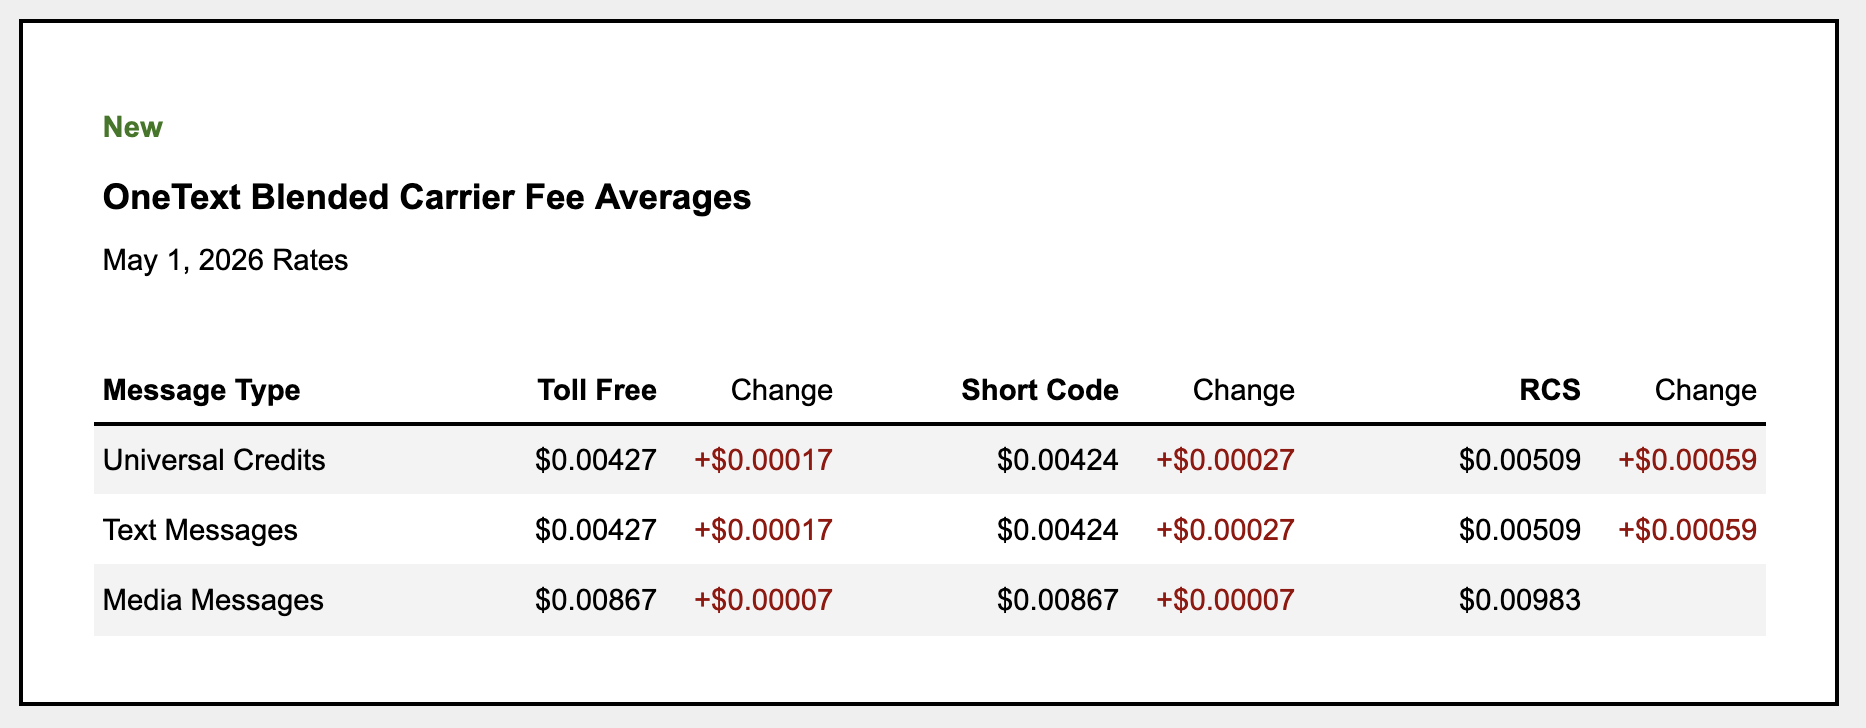Click the "OneText Blended Carrier Fee Averages" title
The height and width of the screenshot is (728, 1866).
(x=427, y=197)
